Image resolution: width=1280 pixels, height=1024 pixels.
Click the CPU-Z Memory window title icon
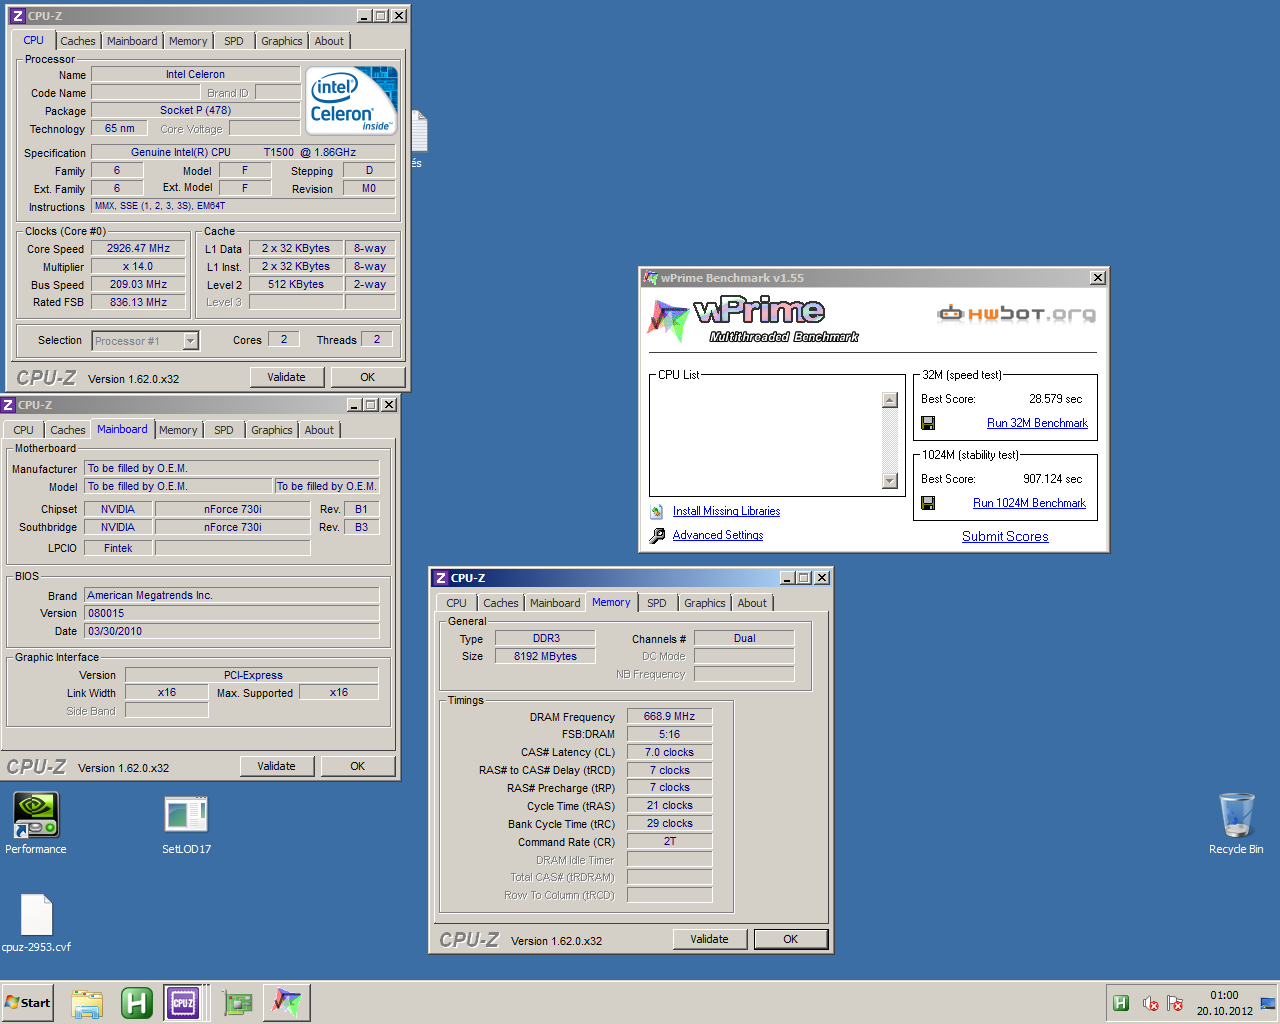click(440, 578)
